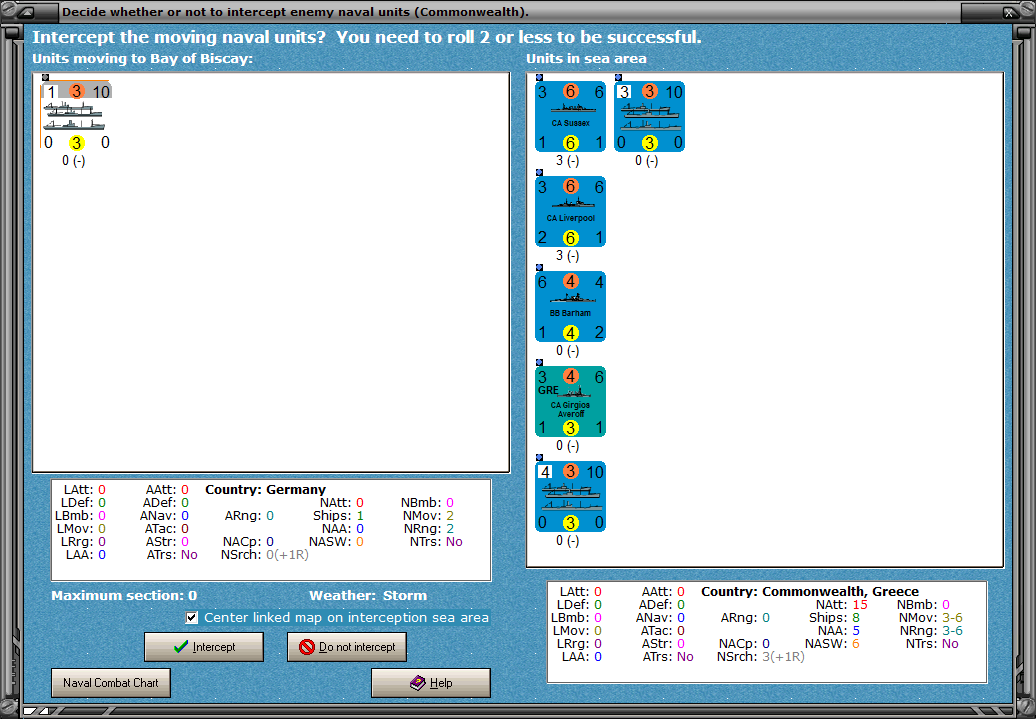Click the Units in sea area heading
Image resolution: width=1036 pixels, height=719 pixels.
point(586,59)
